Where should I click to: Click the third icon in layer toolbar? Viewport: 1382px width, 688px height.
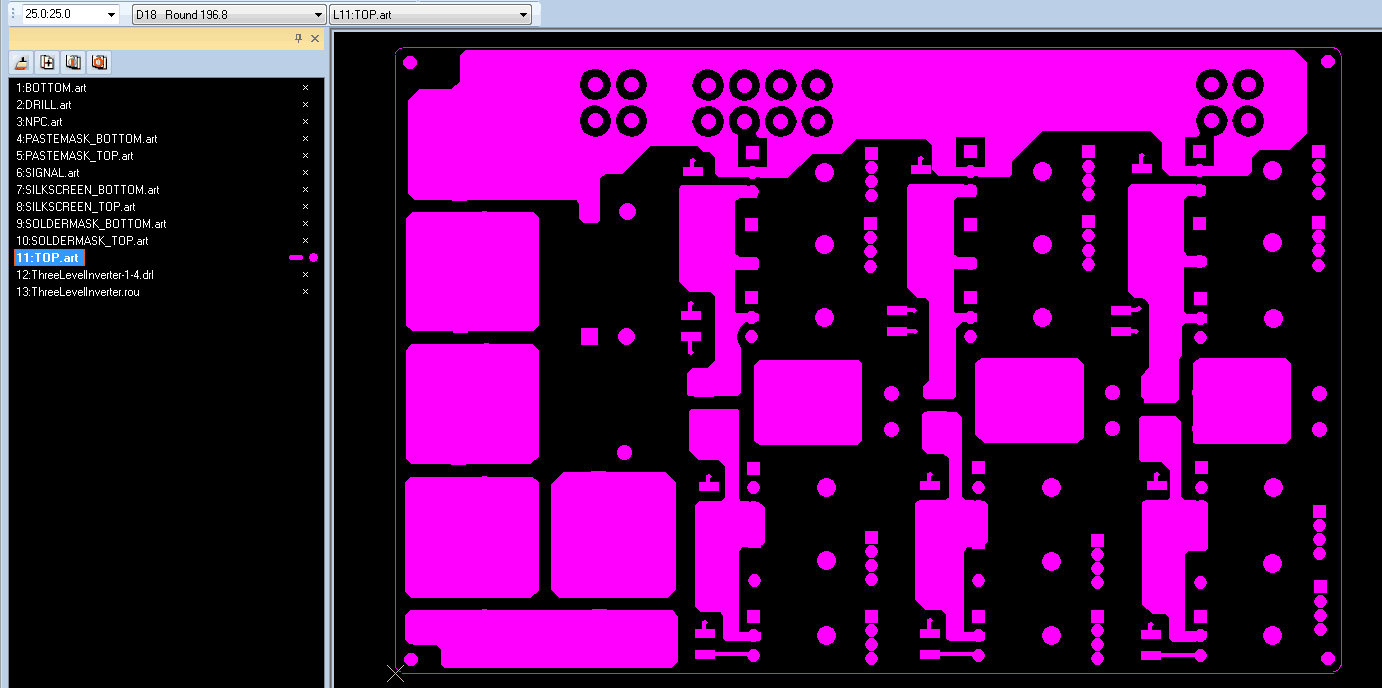coord(73,63)
